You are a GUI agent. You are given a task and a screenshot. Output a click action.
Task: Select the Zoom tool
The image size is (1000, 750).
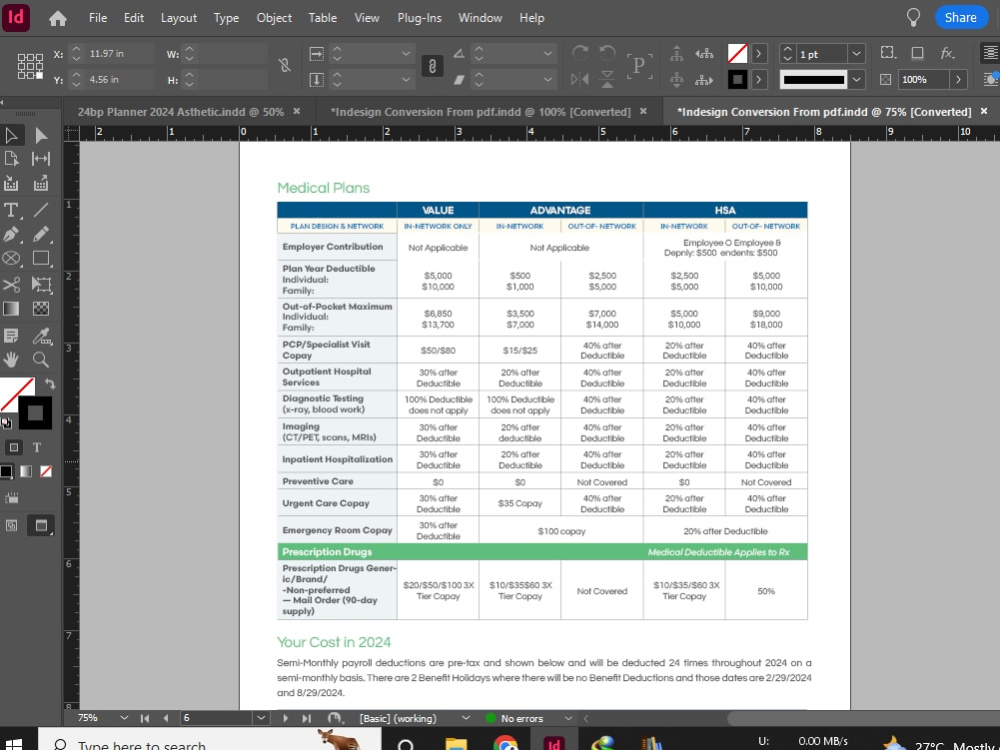coord(38,361)
